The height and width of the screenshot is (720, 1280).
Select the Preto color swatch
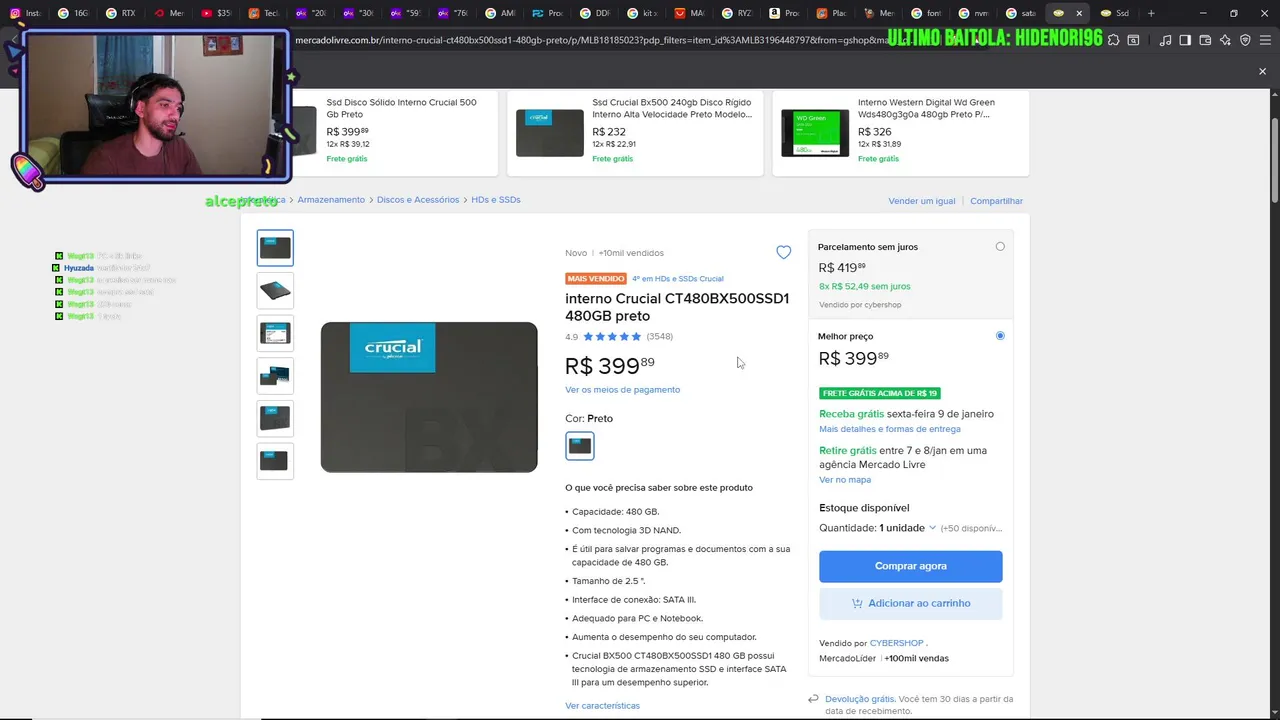(x=580, y=446)
